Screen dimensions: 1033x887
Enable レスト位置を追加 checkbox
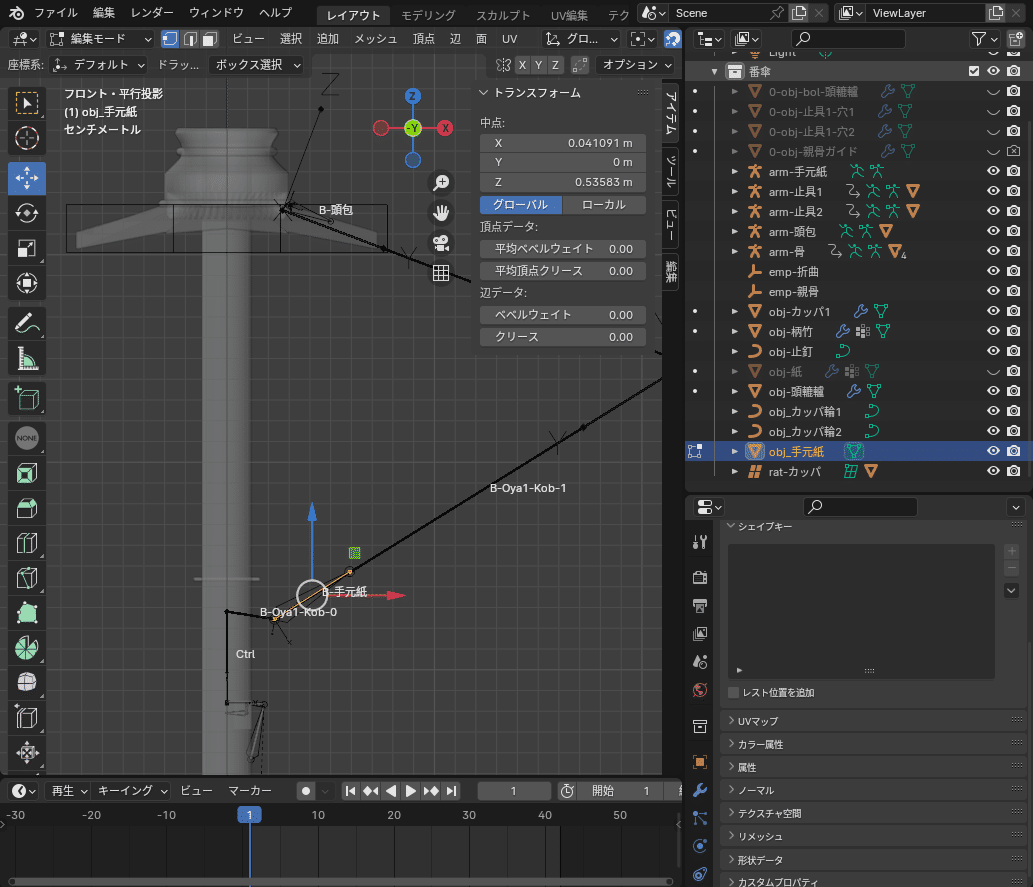coord(733,692)
